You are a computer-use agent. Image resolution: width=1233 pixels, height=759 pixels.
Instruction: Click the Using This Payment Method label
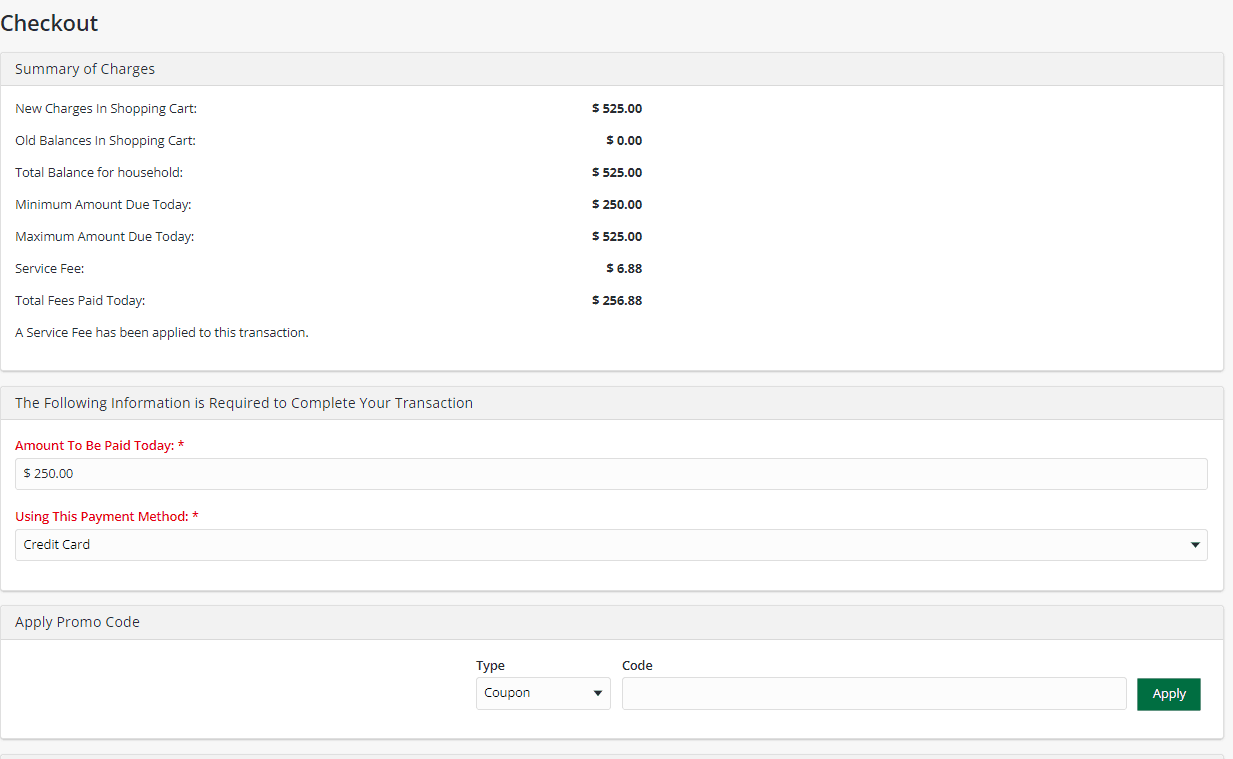[x=107, y=517]
